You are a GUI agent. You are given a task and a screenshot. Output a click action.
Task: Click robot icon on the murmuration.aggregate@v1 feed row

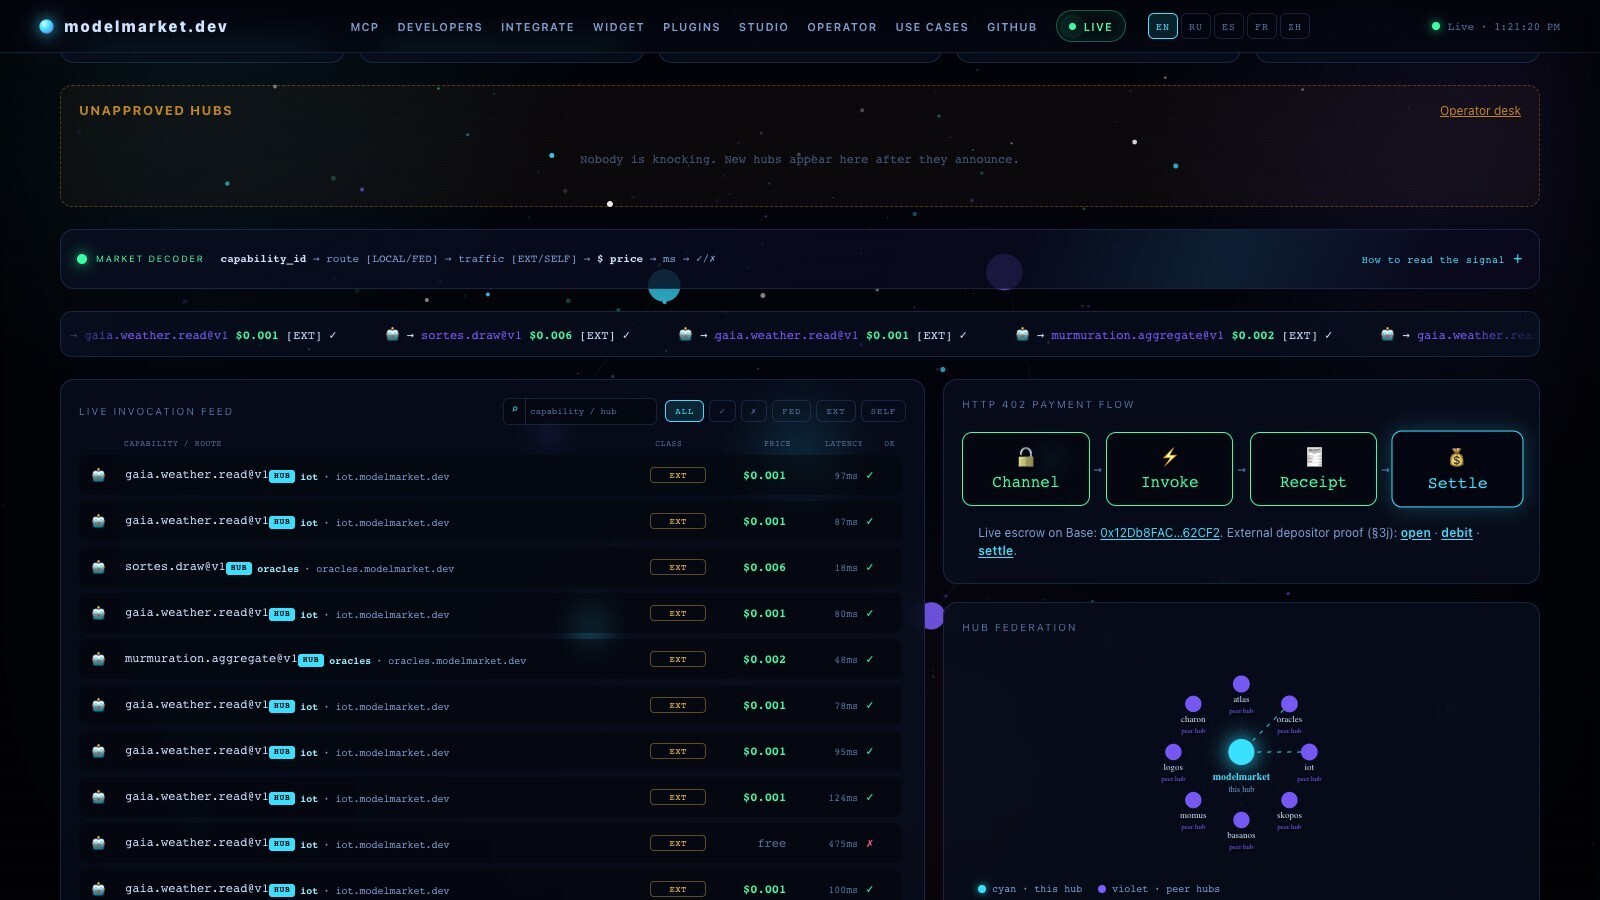point(99,659)
